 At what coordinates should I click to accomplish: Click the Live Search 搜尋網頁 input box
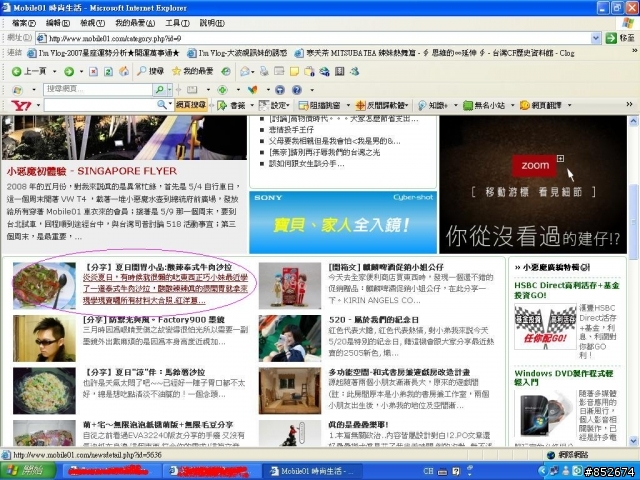coord(98,89)
